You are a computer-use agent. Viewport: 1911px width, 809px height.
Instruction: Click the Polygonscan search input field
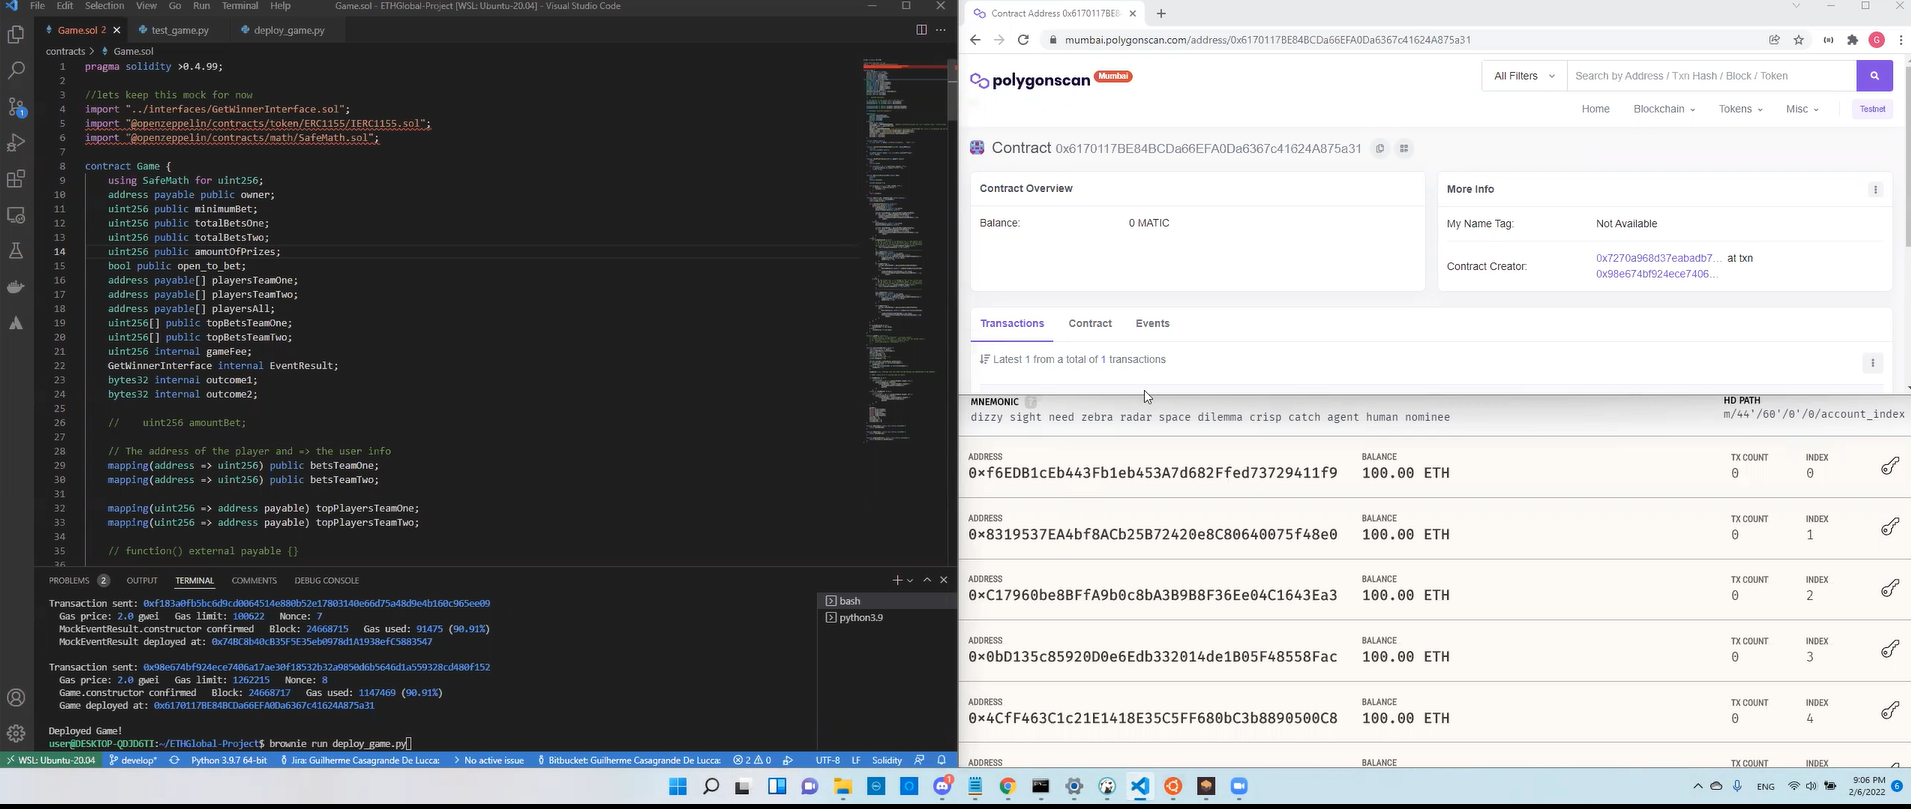1712,76
